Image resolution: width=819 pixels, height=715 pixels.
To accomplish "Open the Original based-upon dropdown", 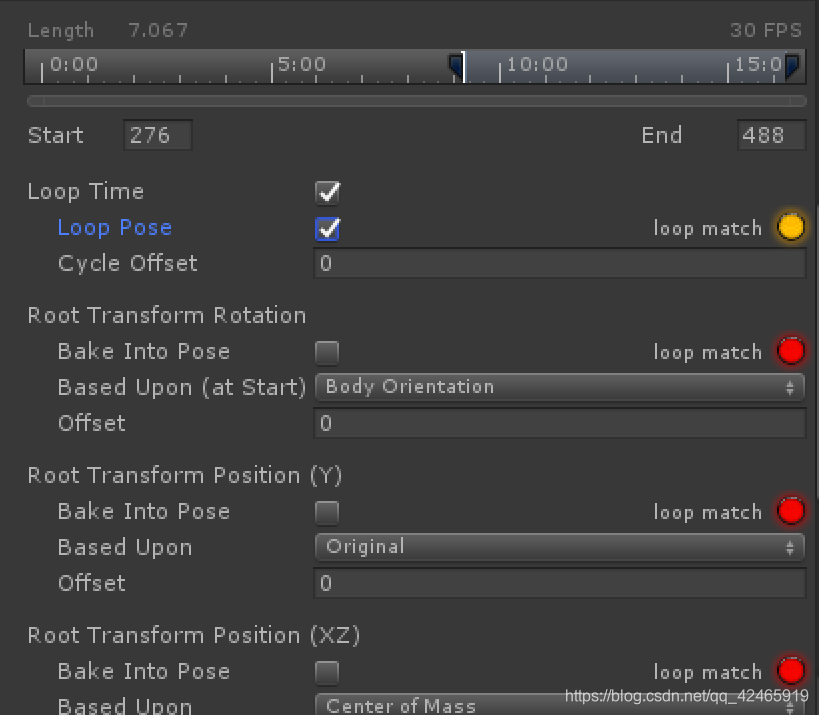I will [559, 547].
